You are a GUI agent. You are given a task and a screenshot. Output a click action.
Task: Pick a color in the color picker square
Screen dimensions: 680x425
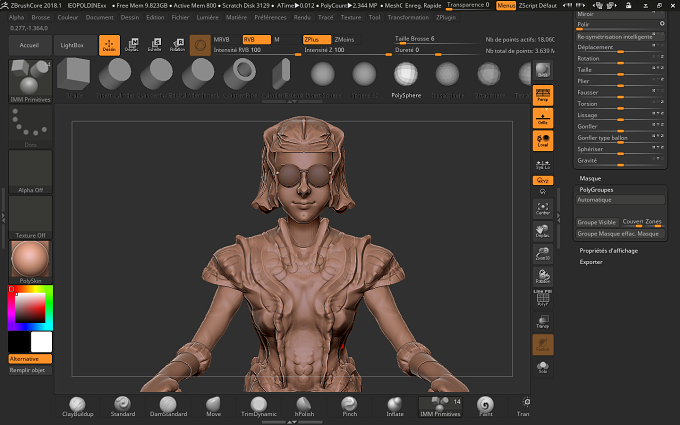(x=30, y=308)
